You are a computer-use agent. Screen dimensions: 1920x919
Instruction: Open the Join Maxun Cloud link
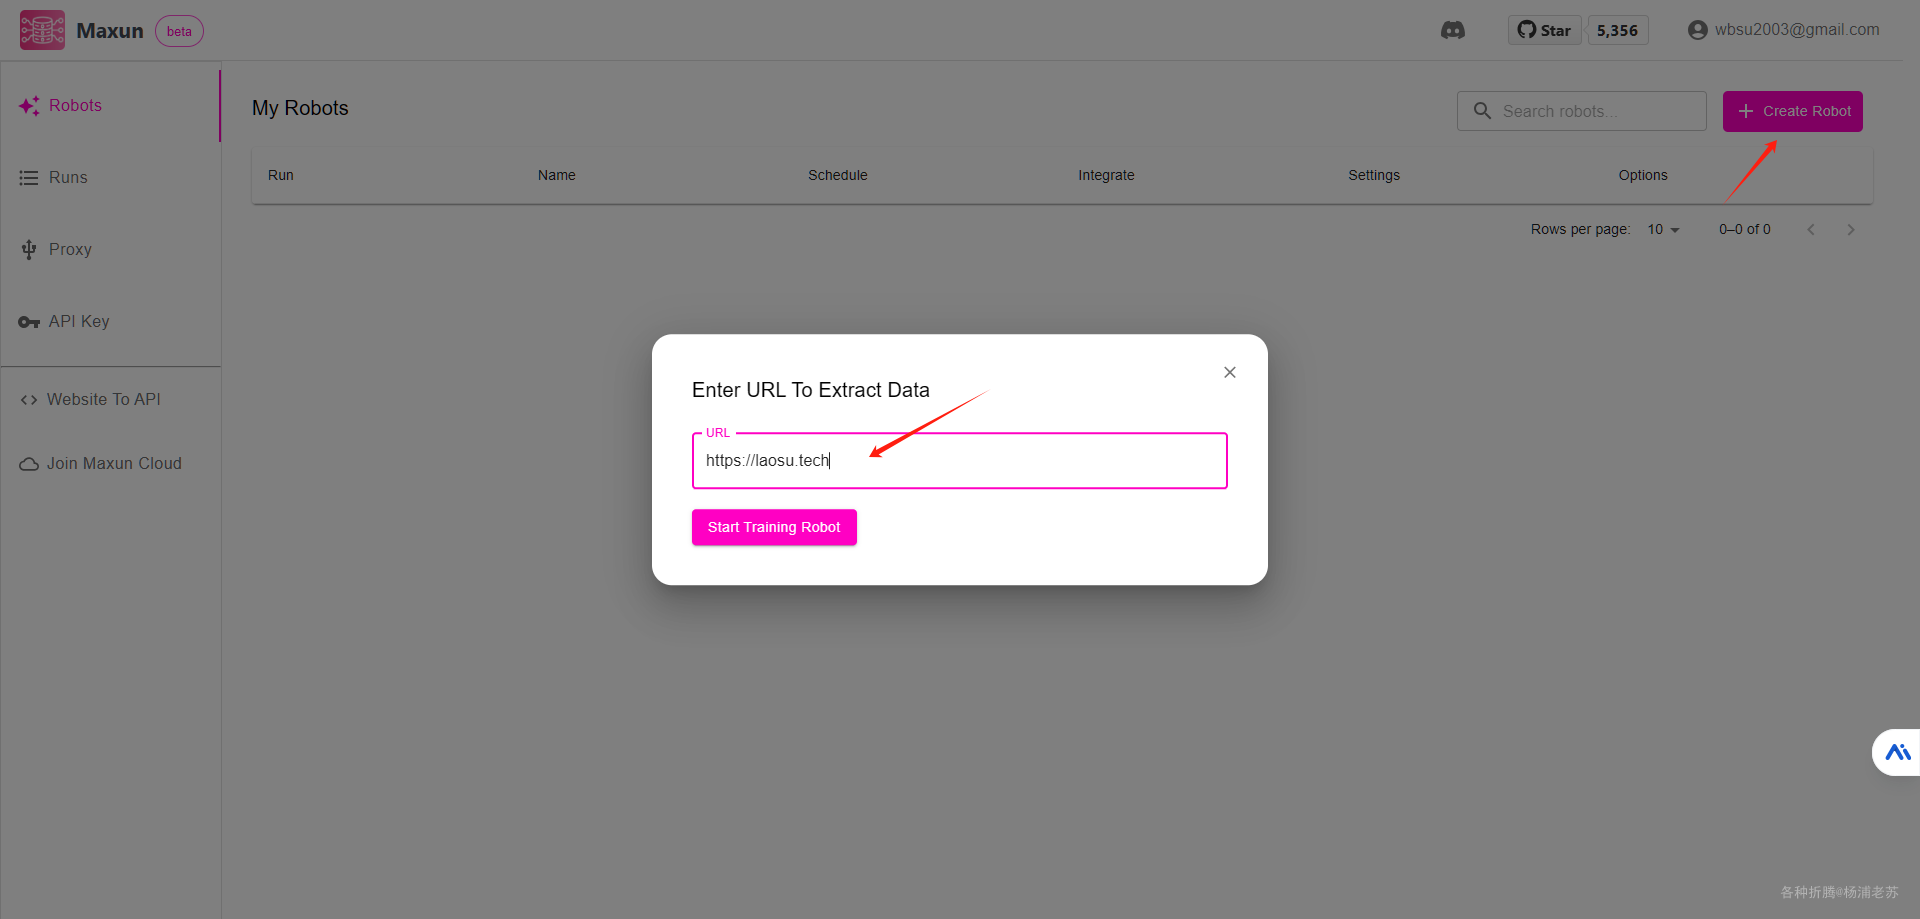click(114, 463)
